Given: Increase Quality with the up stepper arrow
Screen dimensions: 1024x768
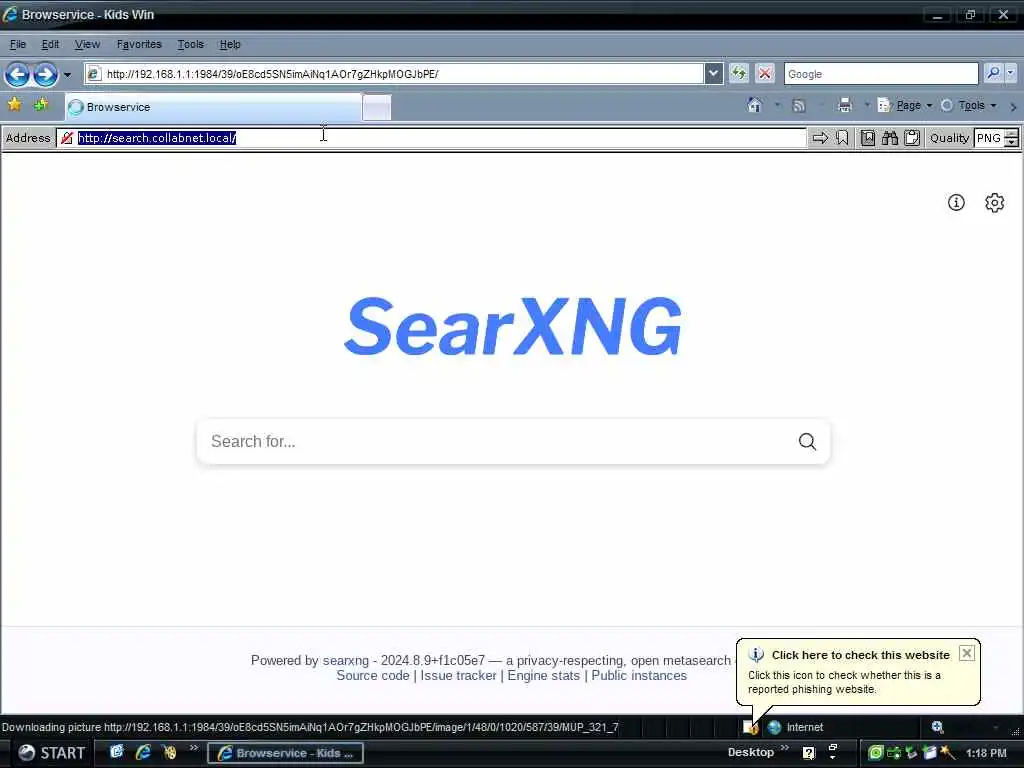Looking at the screenshot, I should pyautogui.click(x=1011, y=134).
